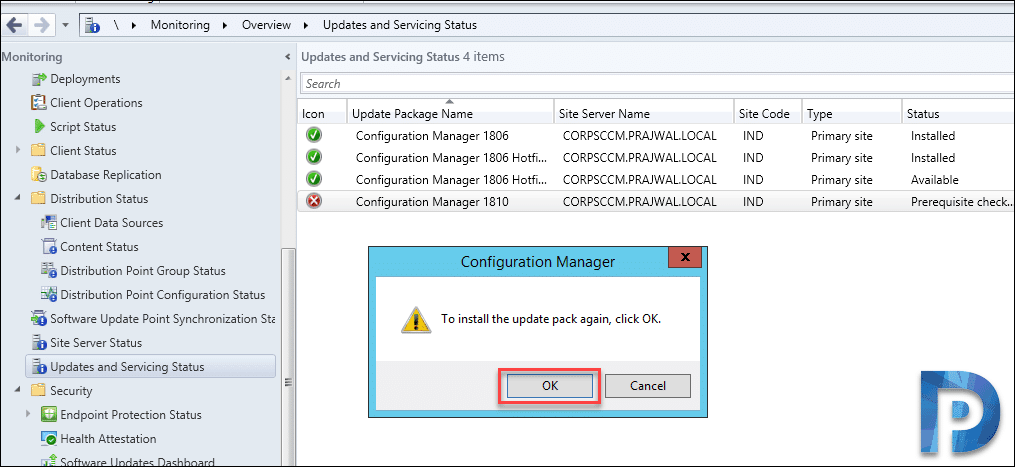
Task: Open Script Status green arrow icon
Action: (40, 127)
